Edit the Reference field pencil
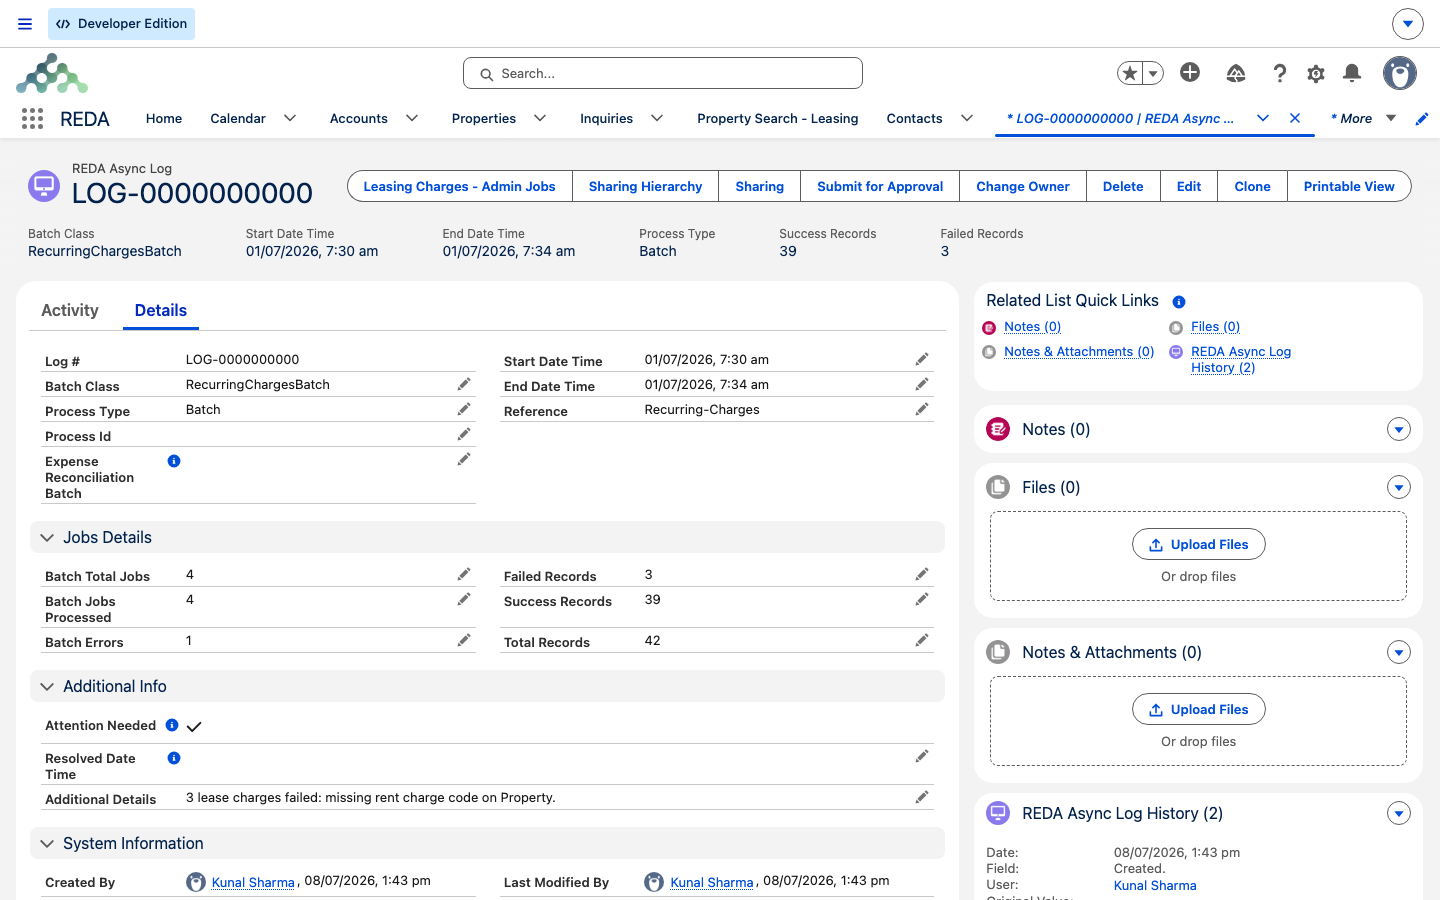 (922, 410)
